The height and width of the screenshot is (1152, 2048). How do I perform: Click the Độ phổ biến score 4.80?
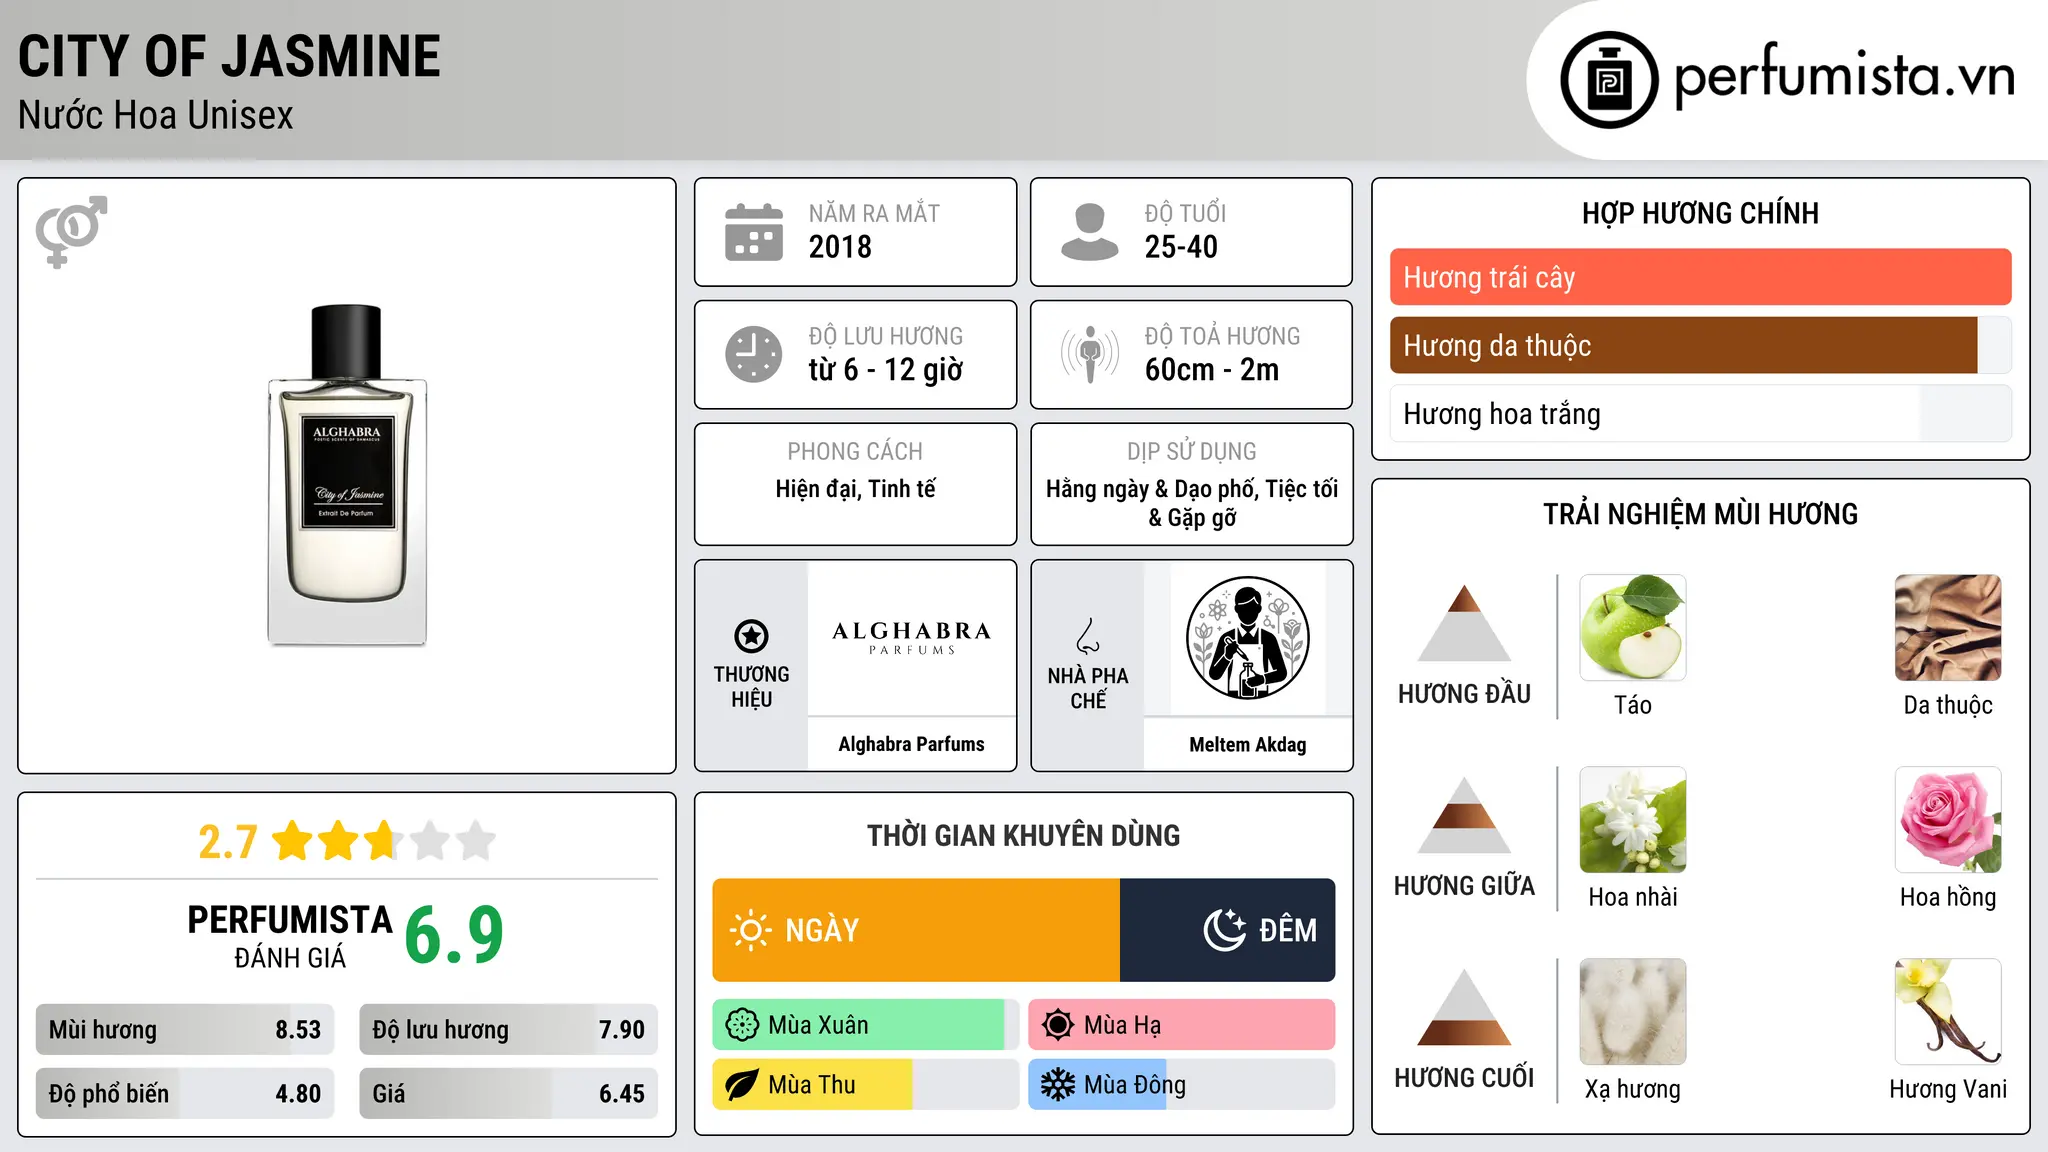click(298, 1094)
